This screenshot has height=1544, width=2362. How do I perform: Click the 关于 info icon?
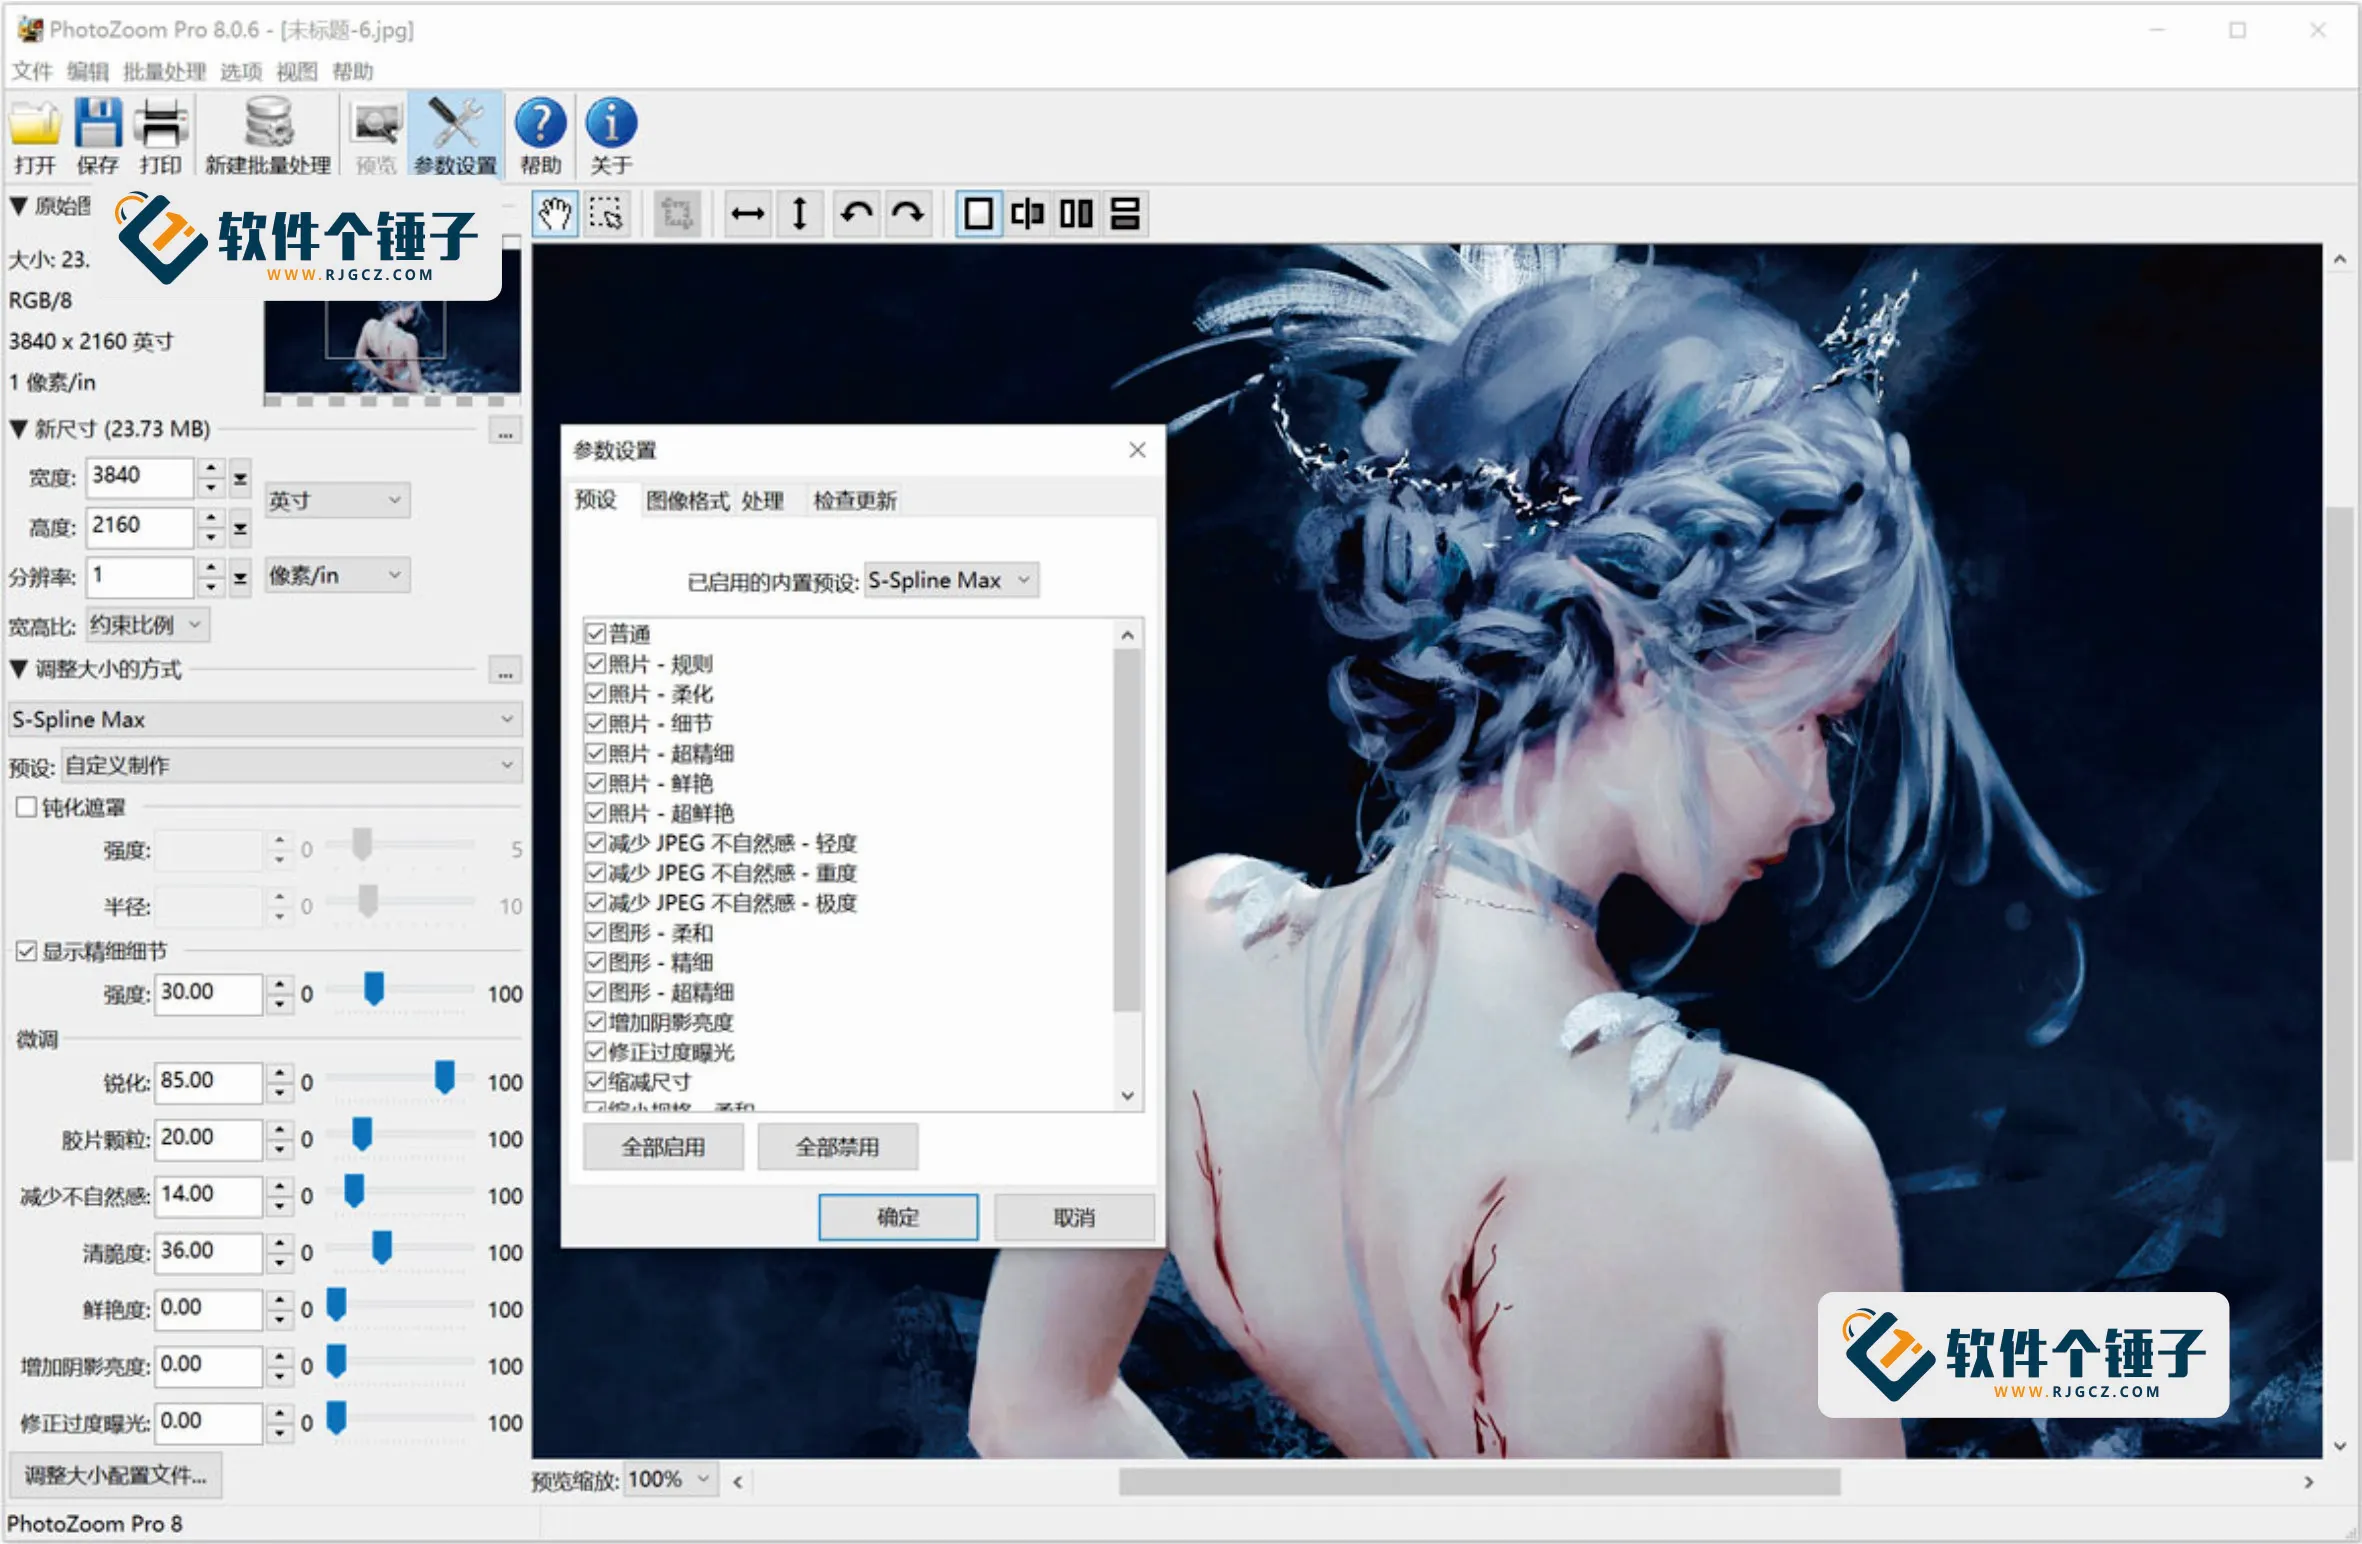[x=611, y=124]
